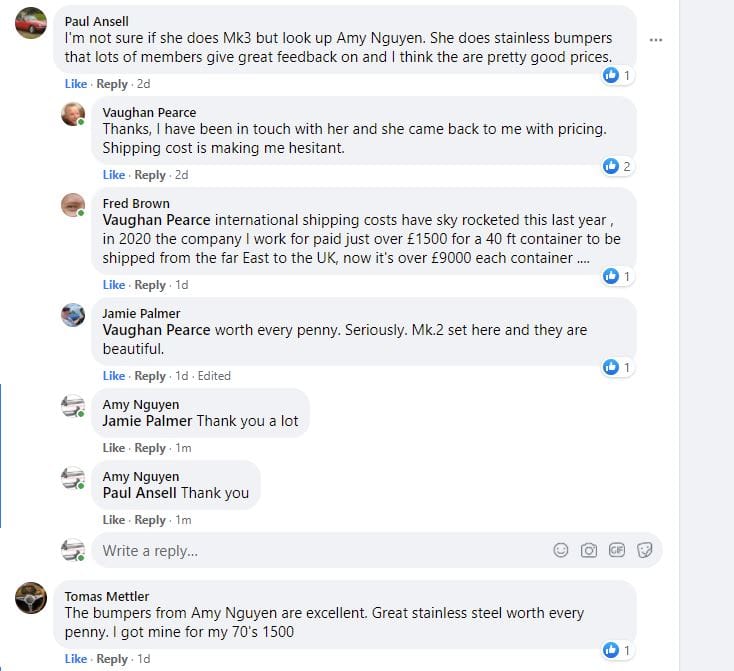This screenshot has height=671, width=734.
Task: Open emoji picker in reply box
Action: click(561, 550)
